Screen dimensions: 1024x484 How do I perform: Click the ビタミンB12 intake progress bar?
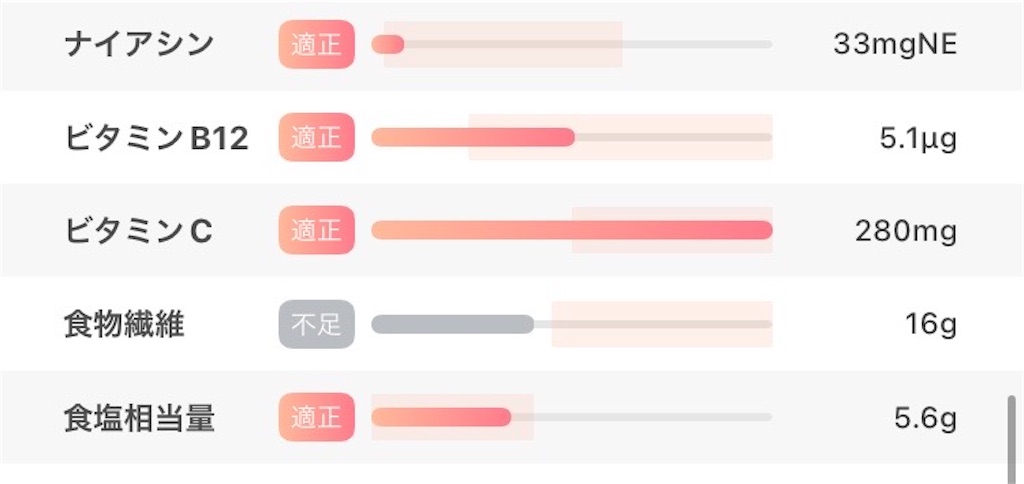pyautogui.click(x=572, y=137)
